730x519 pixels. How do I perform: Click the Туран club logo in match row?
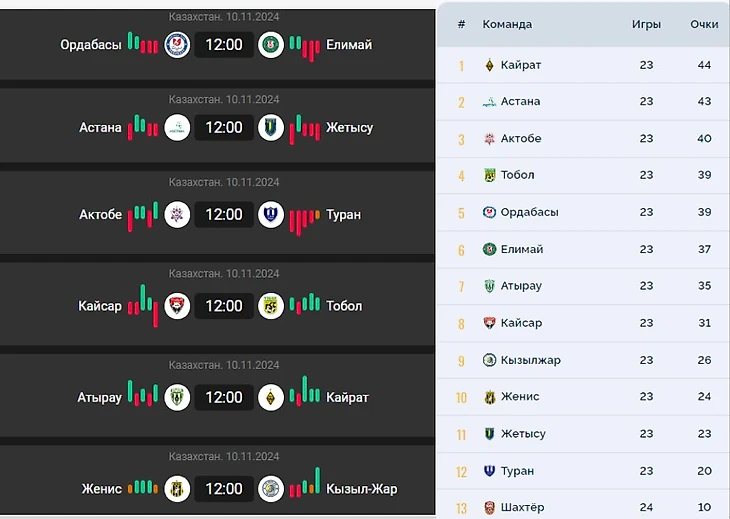coord(271,214)
